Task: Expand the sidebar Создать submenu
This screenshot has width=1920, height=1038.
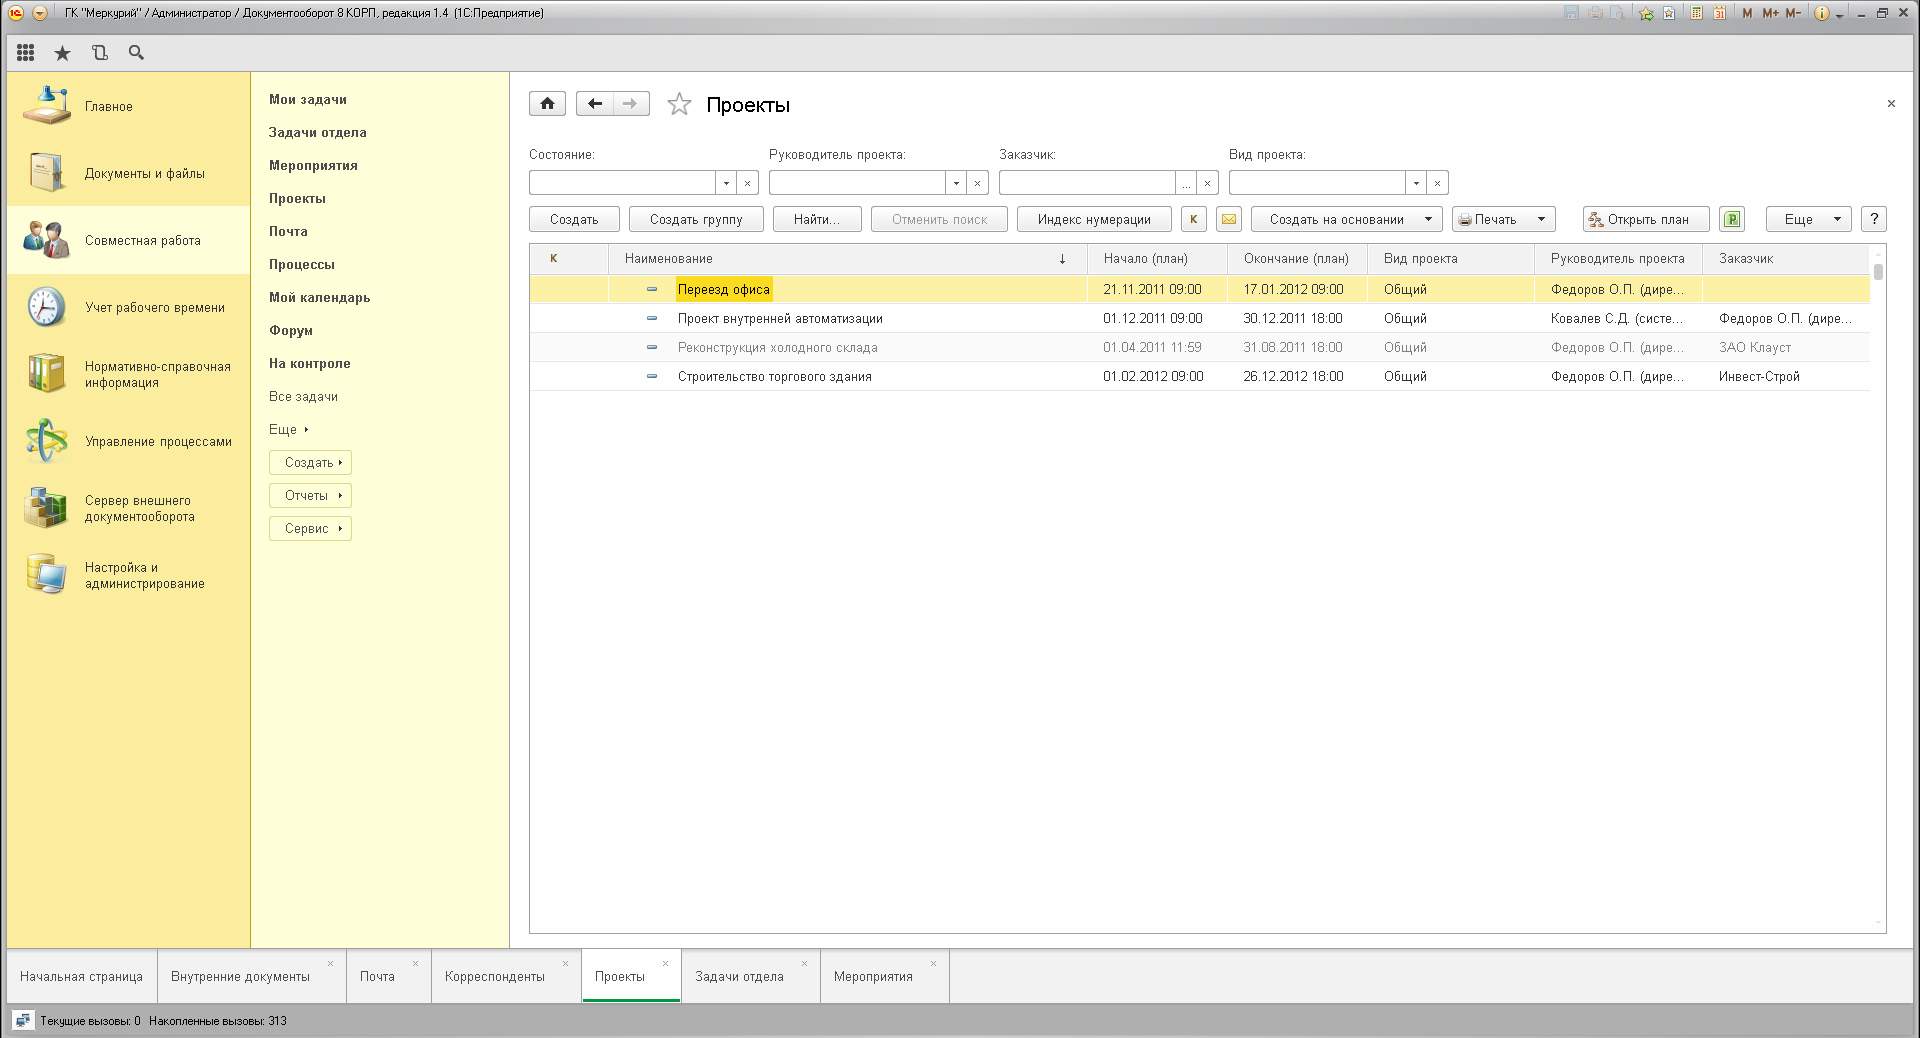Action: point(310,462)
